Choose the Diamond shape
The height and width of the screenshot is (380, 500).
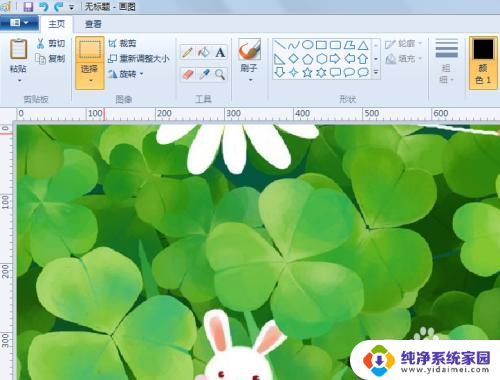click(293, 59)
